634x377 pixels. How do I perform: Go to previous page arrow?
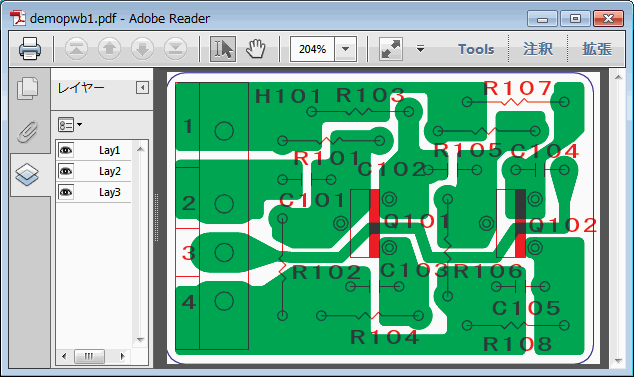pyautogui.click(x=109, y=49)
